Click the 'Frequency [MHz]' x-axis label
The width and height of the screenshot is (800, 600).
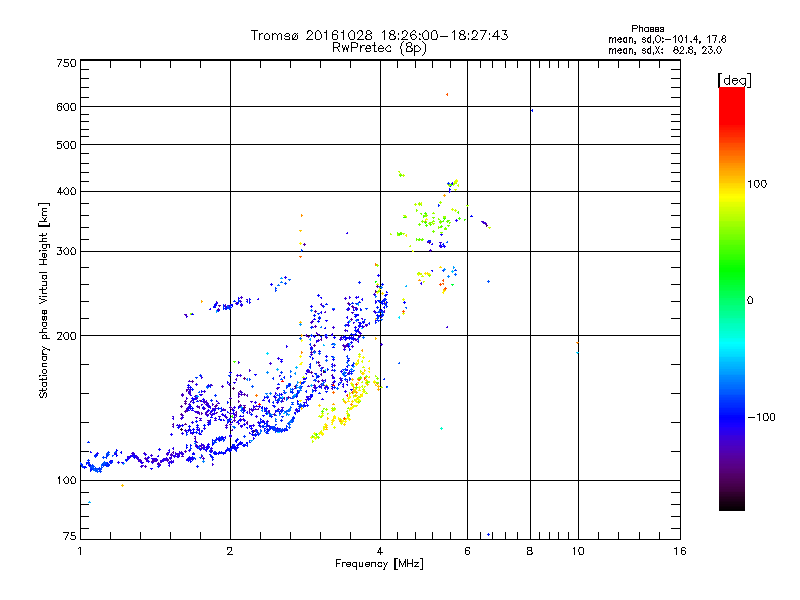click(379, 564)
